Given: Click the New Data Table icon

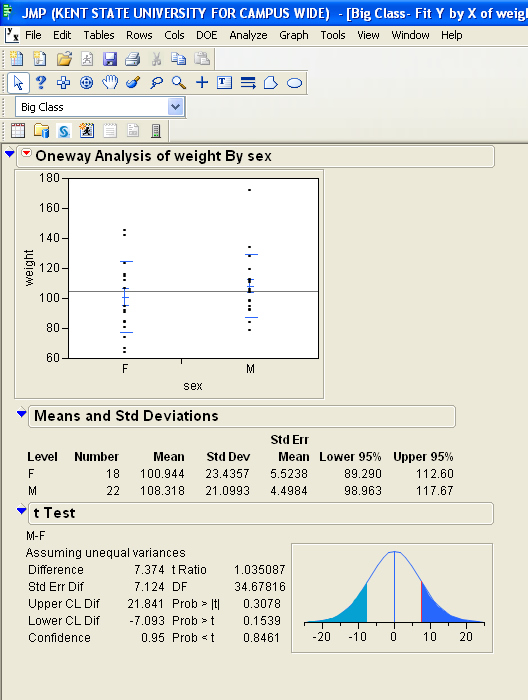Looking at the screenshot, I should coord(17,58).
